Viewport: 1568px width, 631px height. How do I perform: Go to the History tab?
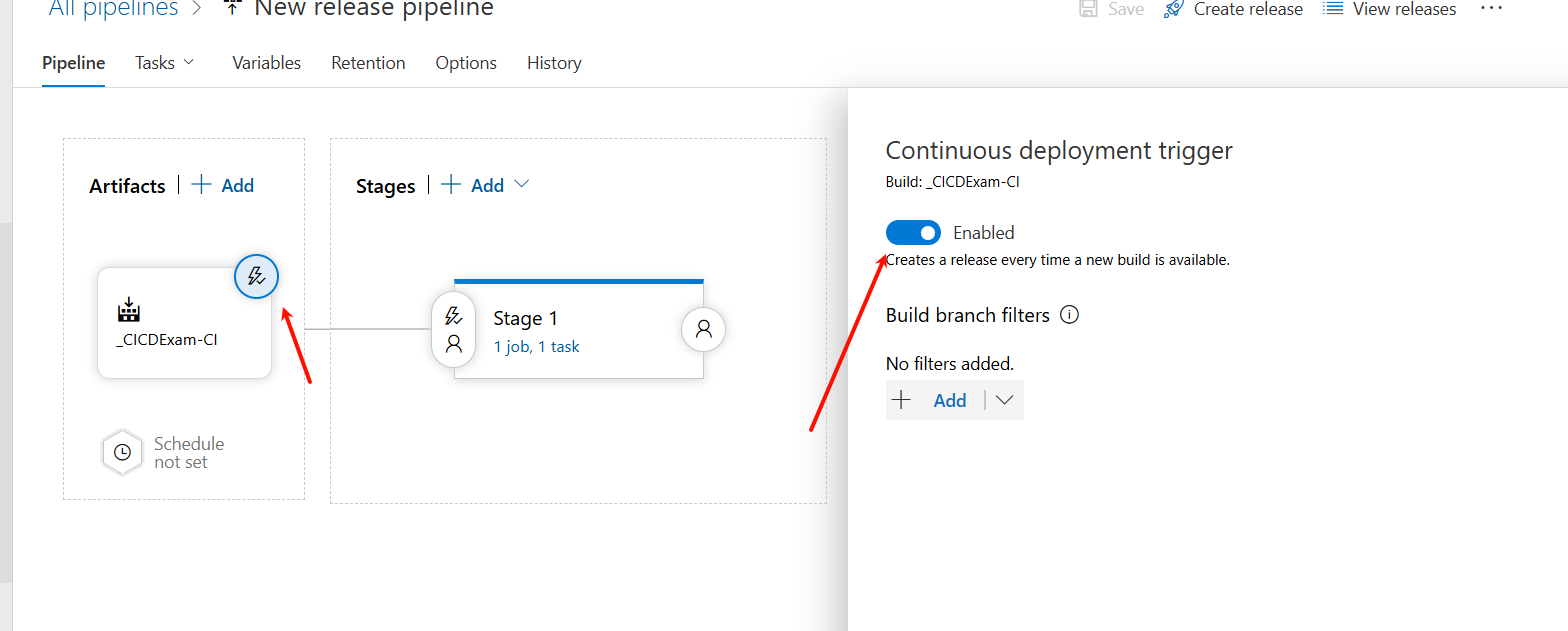[x=554, y=63]
